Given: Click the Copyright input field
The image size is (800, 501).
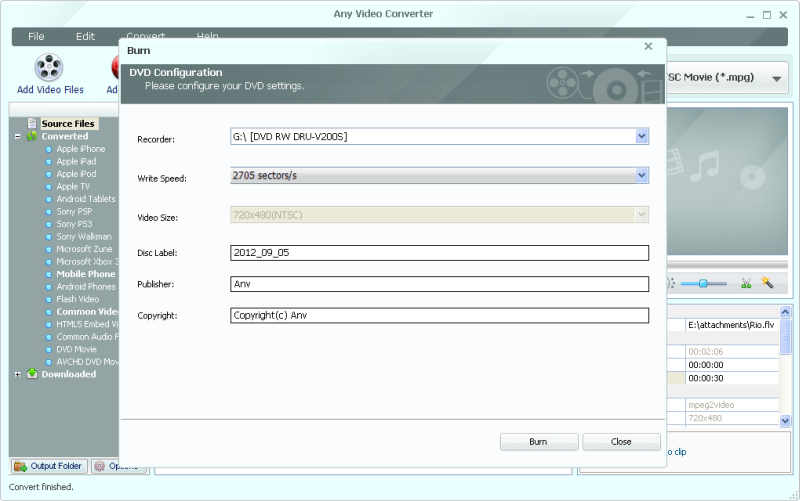Looking at the screenshot, I should point(439,315).
